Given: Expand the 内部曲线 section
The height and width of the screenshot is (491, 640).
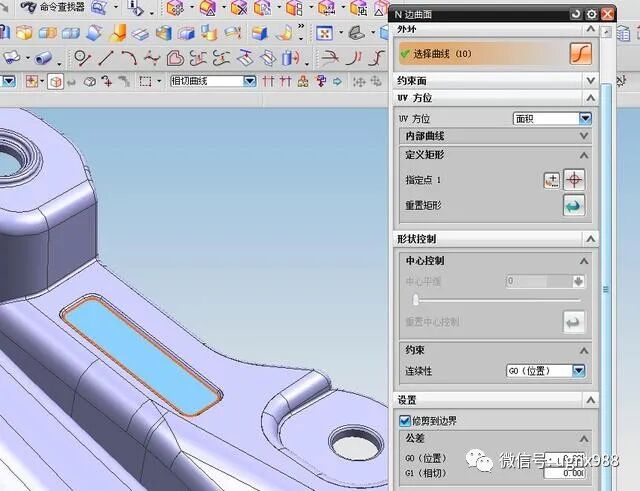Looking at the screenshot, I should point(584,136).
